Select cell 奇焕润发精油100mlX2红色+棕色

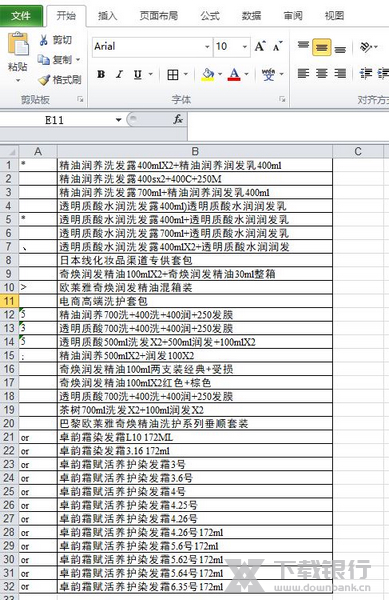coord(195,383)
